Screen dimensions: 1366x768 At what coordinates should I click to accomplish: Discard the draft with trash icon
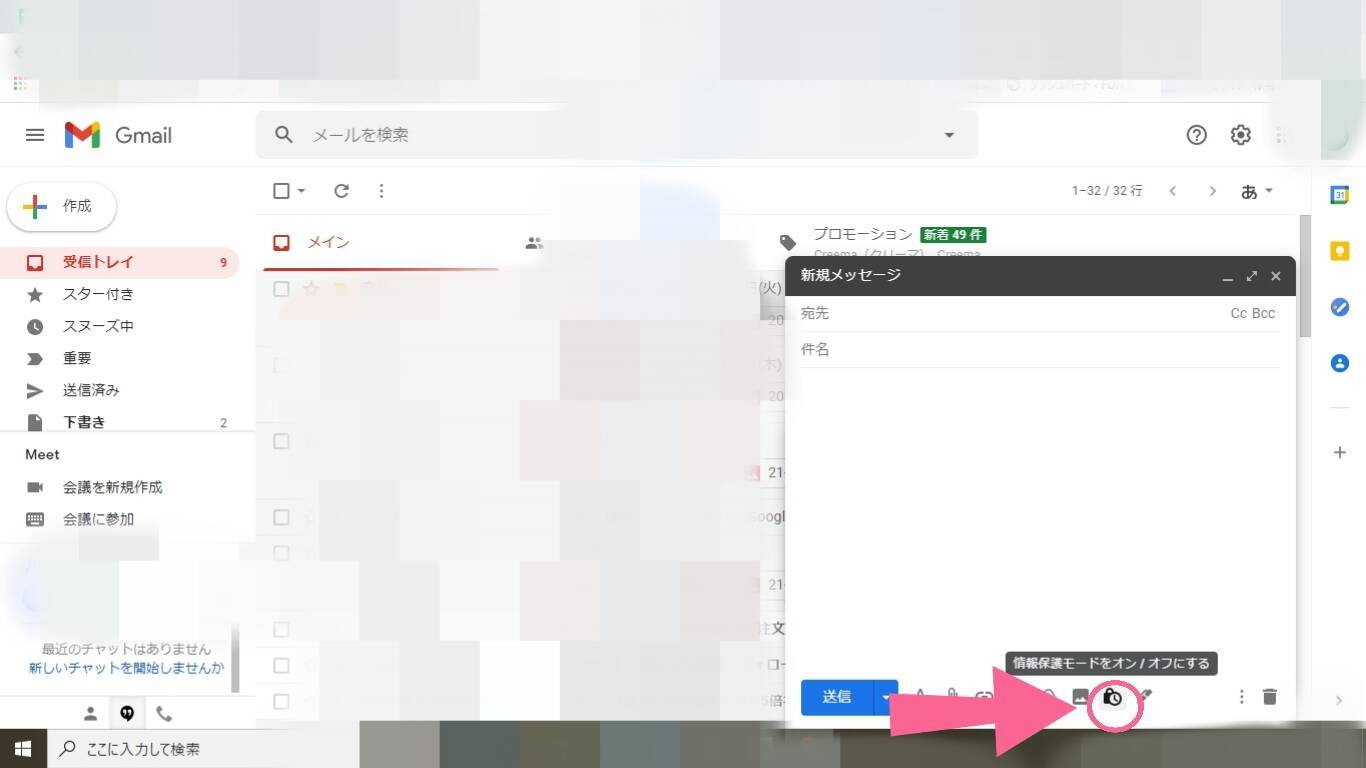tap(1270, 697)
